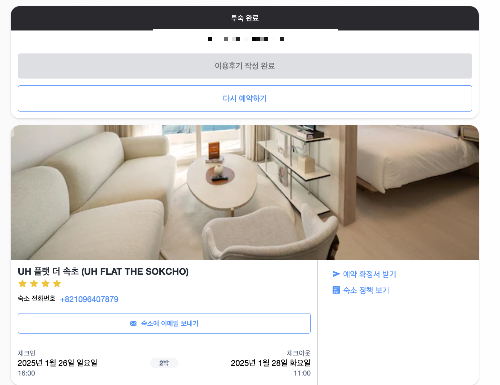Open the UH FLAT THE SOKCHO title
Image resolution: width=500 pixels, height=385 pixels.
tap(103, 272)
